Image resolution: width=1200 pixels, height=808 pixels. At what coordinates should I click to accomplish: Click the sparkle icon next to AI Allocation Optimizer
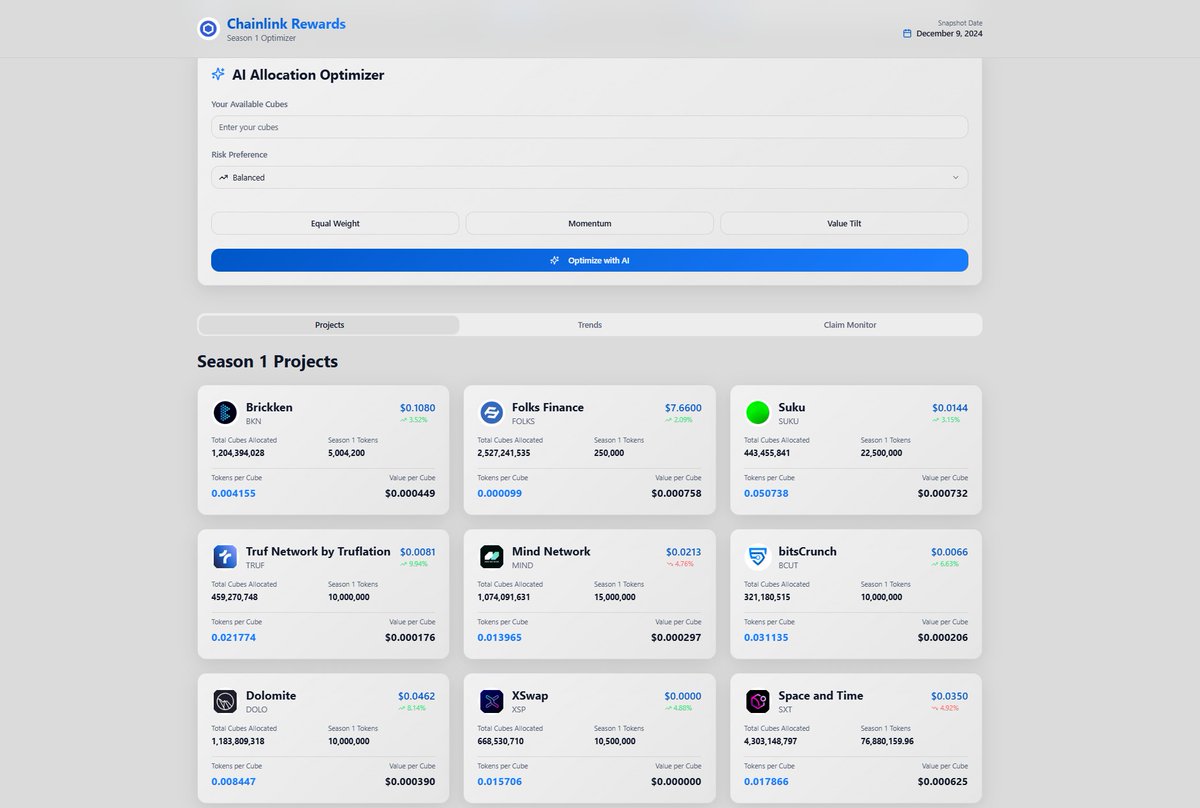(218, 74)
